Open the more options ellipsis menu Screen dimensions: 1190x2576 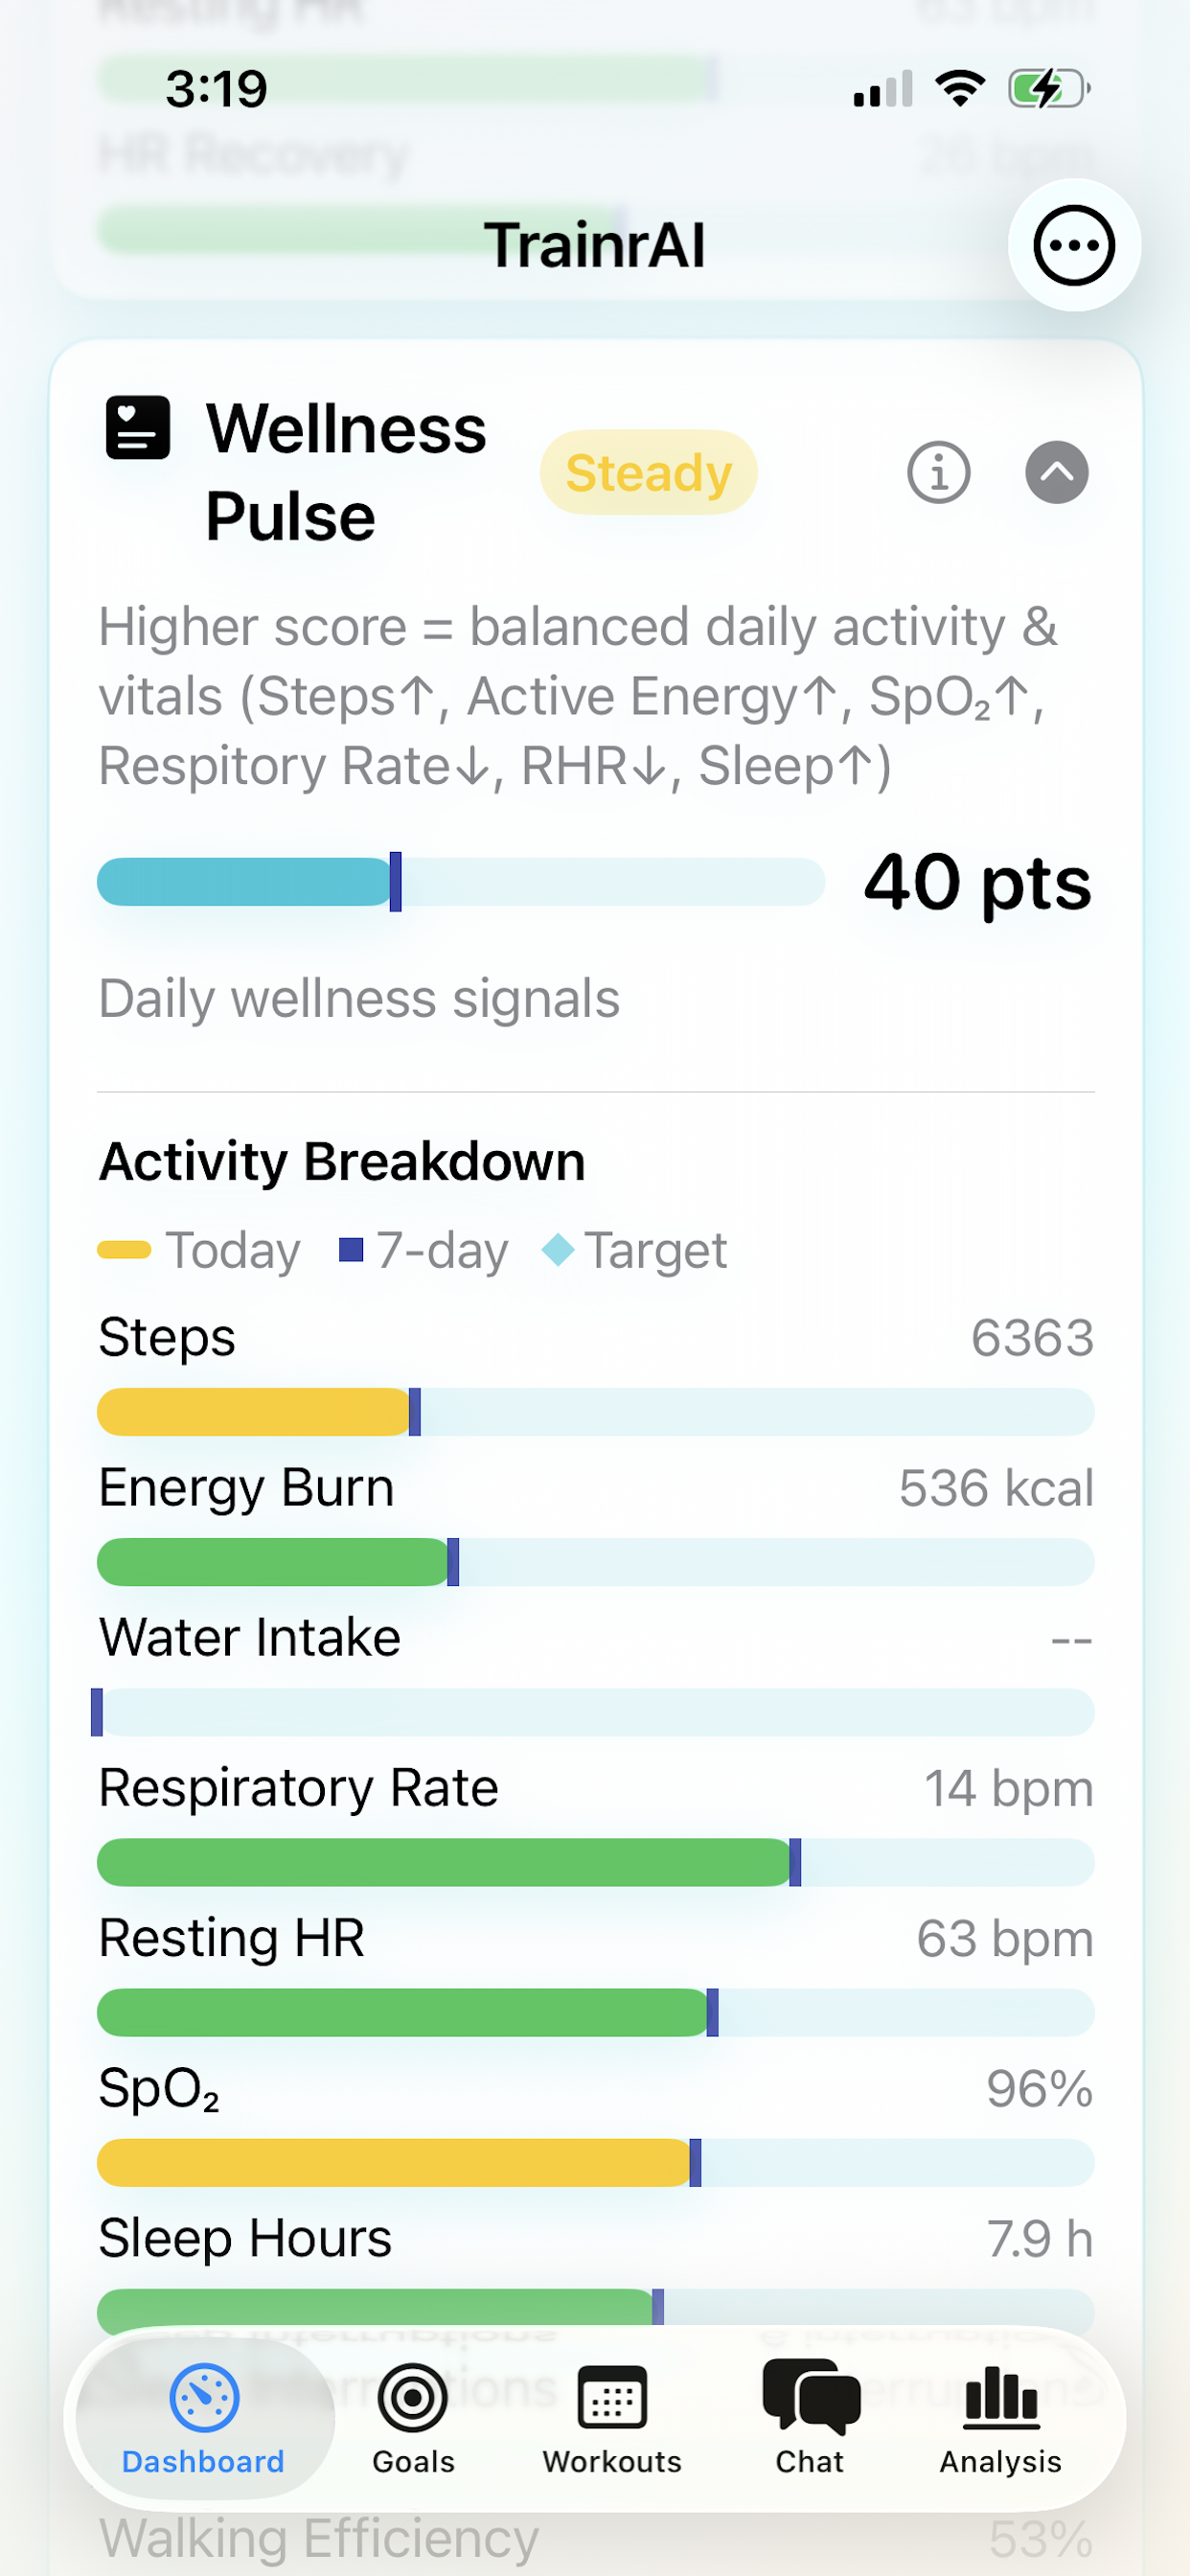coord(1073,245)
